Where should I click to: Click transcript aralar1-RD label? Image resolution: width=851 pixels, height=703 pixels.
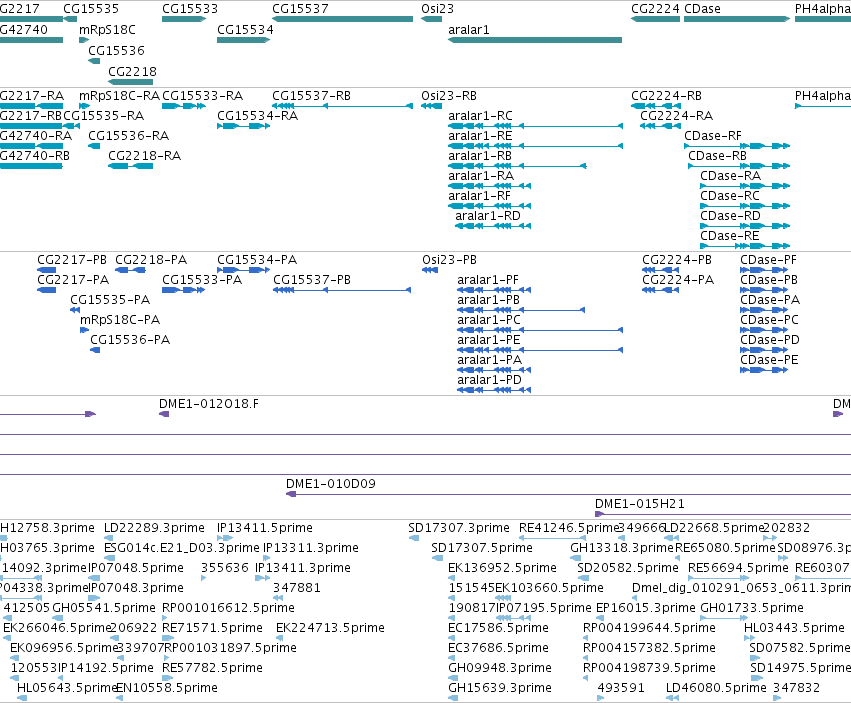(x=488, y=216)
